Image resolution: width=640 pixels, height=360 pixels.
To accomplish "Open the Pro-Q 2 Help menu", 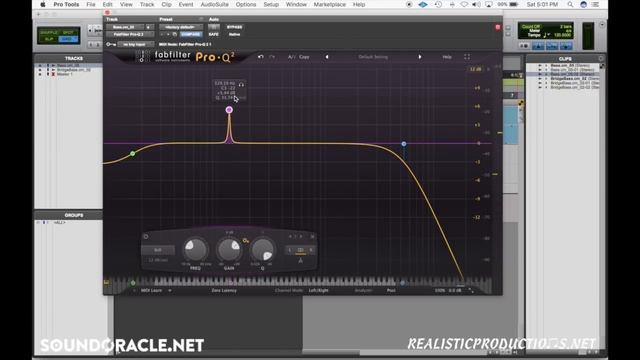I will click(x=447, y=57).
